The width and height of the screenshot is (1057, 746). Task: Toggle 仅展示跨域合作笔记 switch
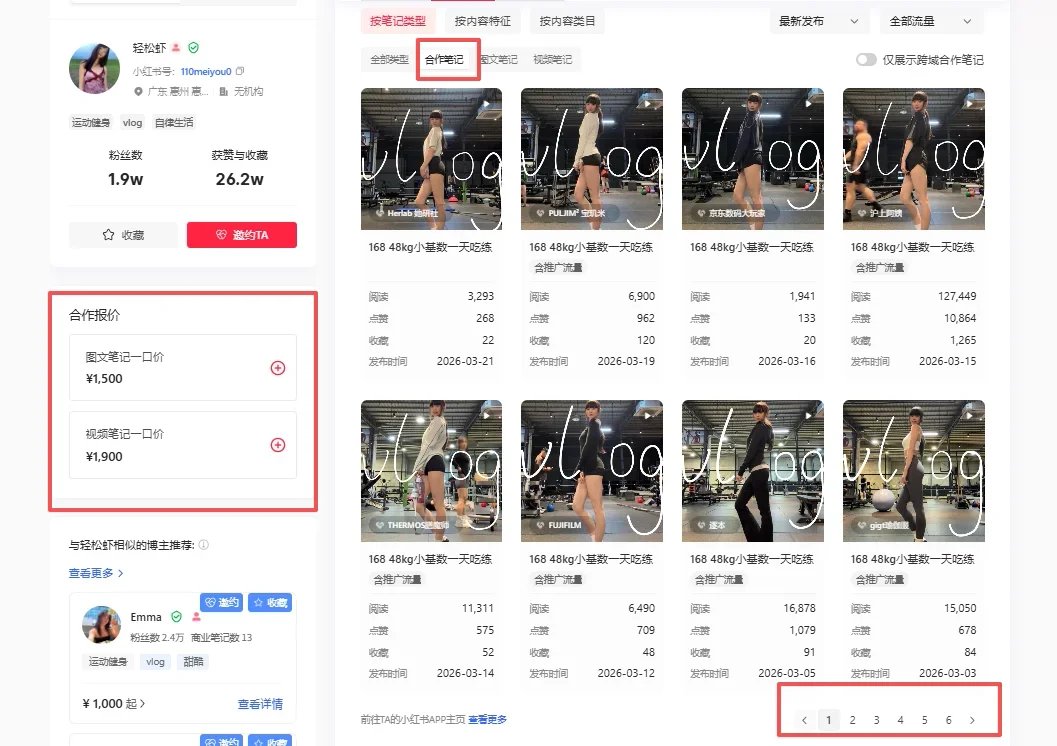pyautogui.click(x=866, y=60)
